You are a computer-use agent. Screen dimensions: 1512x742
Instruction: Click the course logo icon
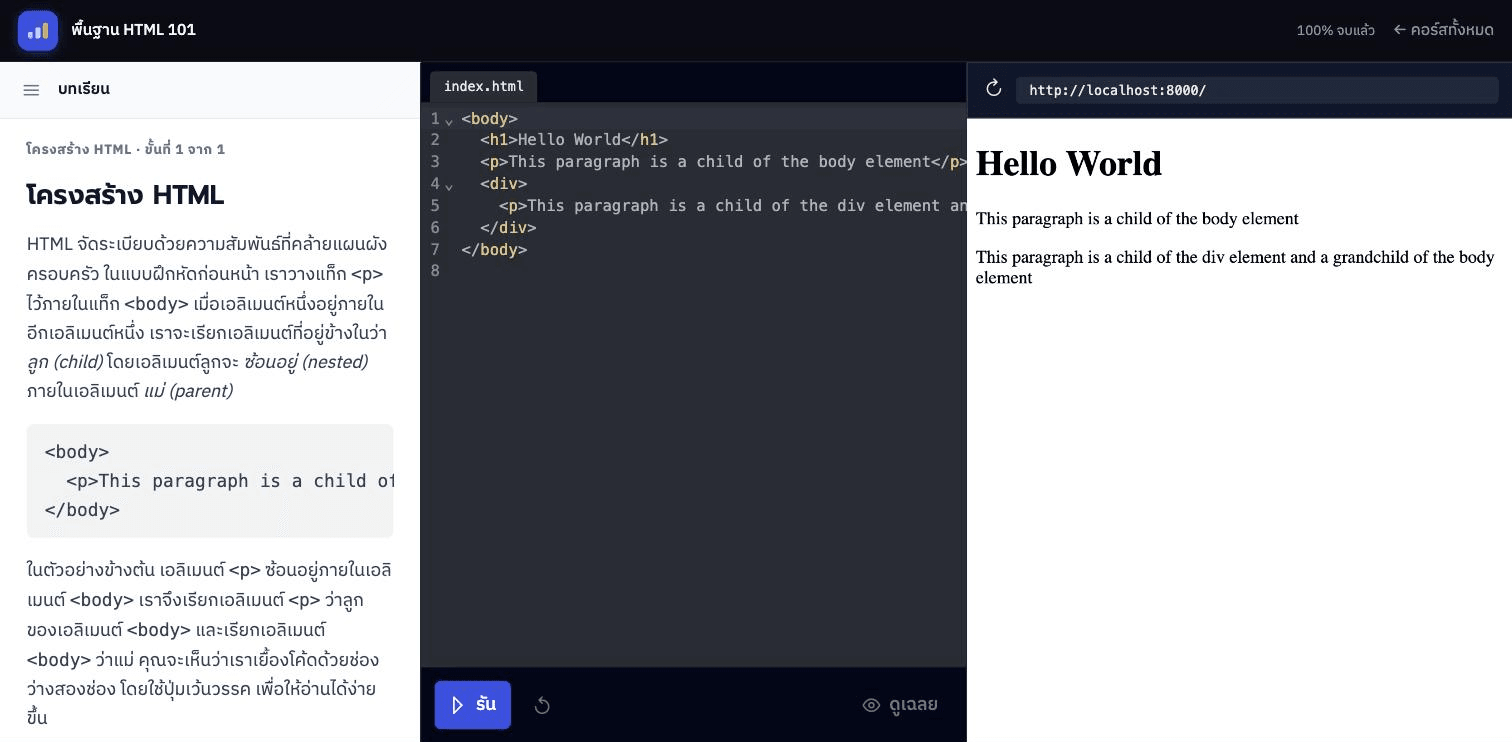point(38,30)
